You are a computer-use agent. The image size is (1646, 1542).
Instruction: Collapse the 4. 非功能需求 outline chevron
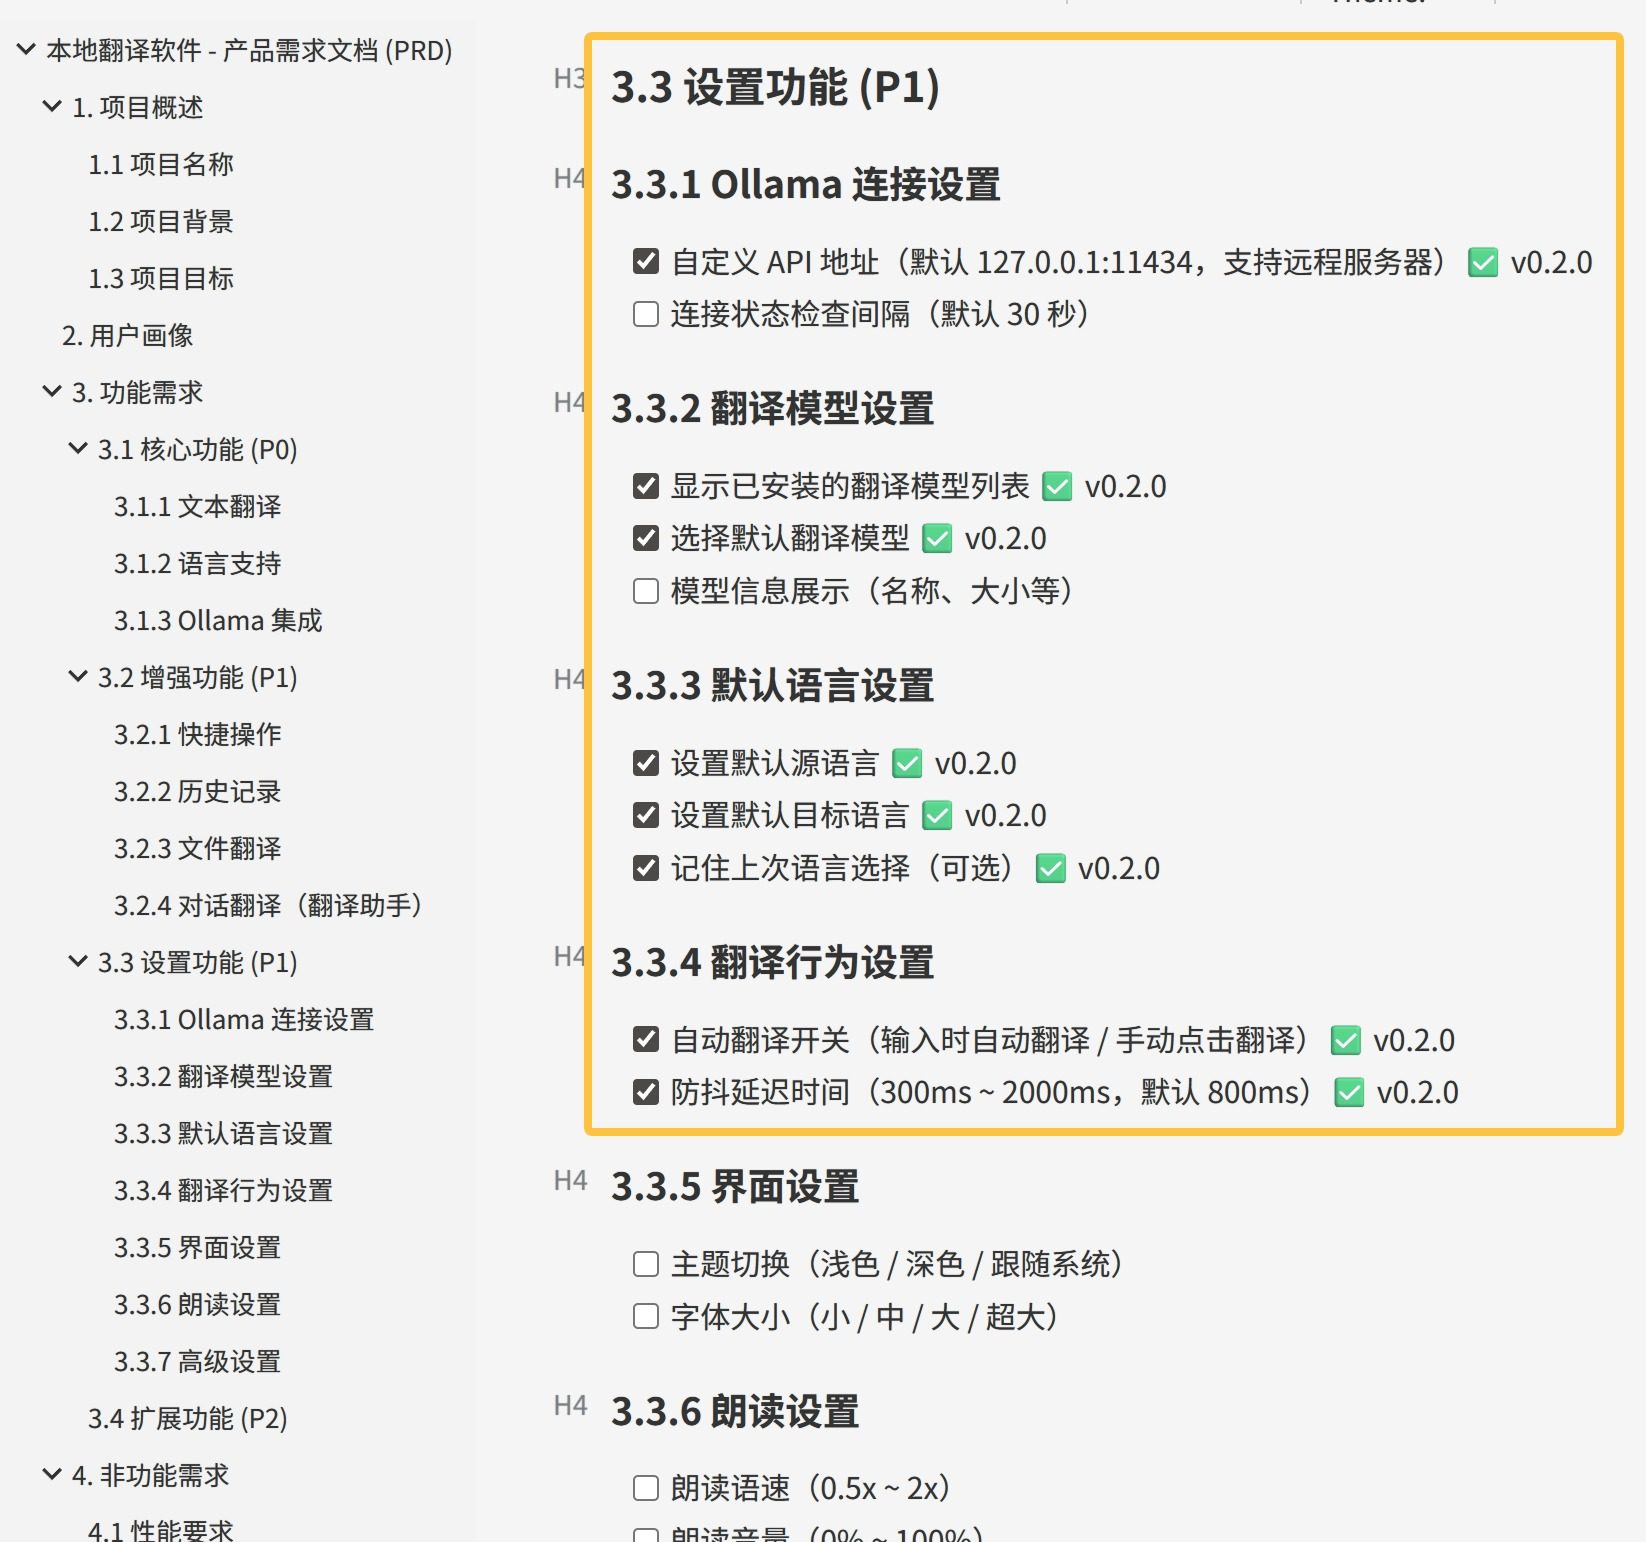[52, 1474]
